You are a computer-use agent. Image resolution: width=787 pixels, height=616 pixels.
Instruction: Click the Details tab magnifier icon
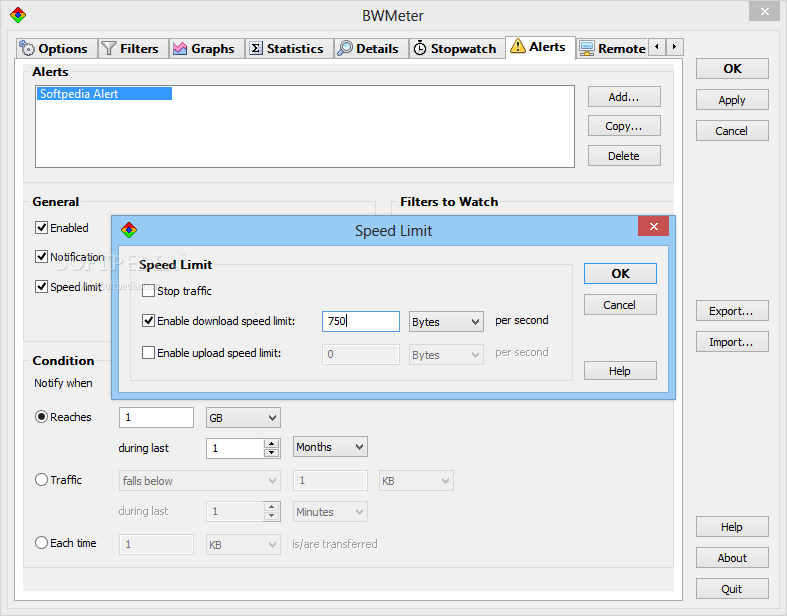pos(345,48)
